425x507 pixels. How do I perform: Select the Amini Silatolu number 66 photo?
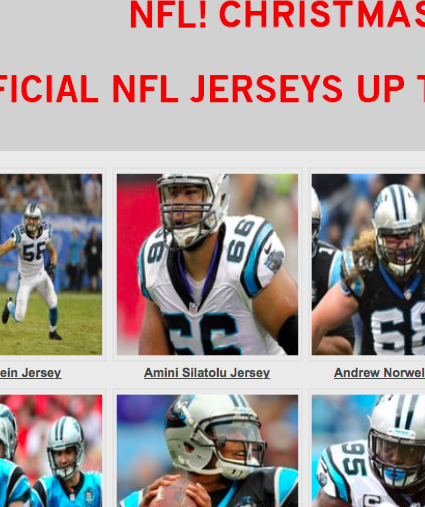click(x=207, y=264)
